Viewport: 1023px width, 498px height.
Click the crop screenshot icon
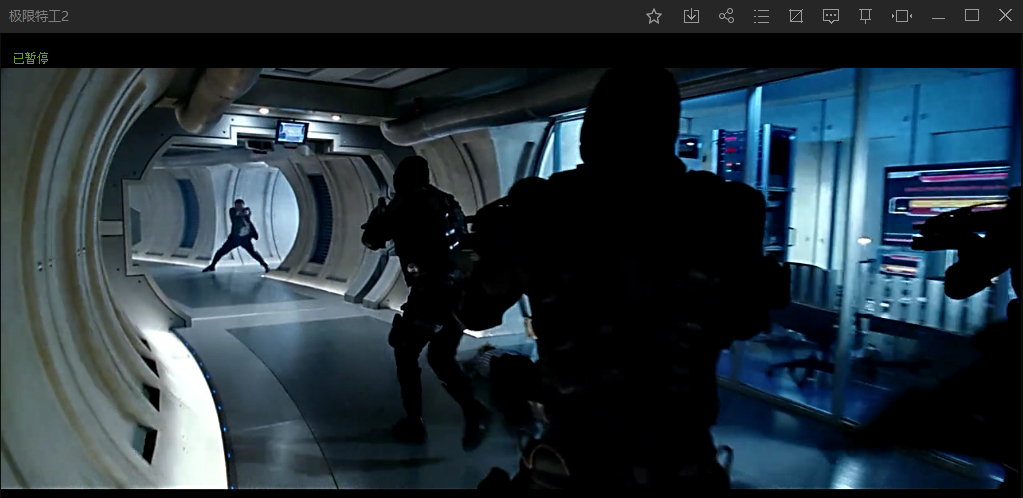[796, 16]
